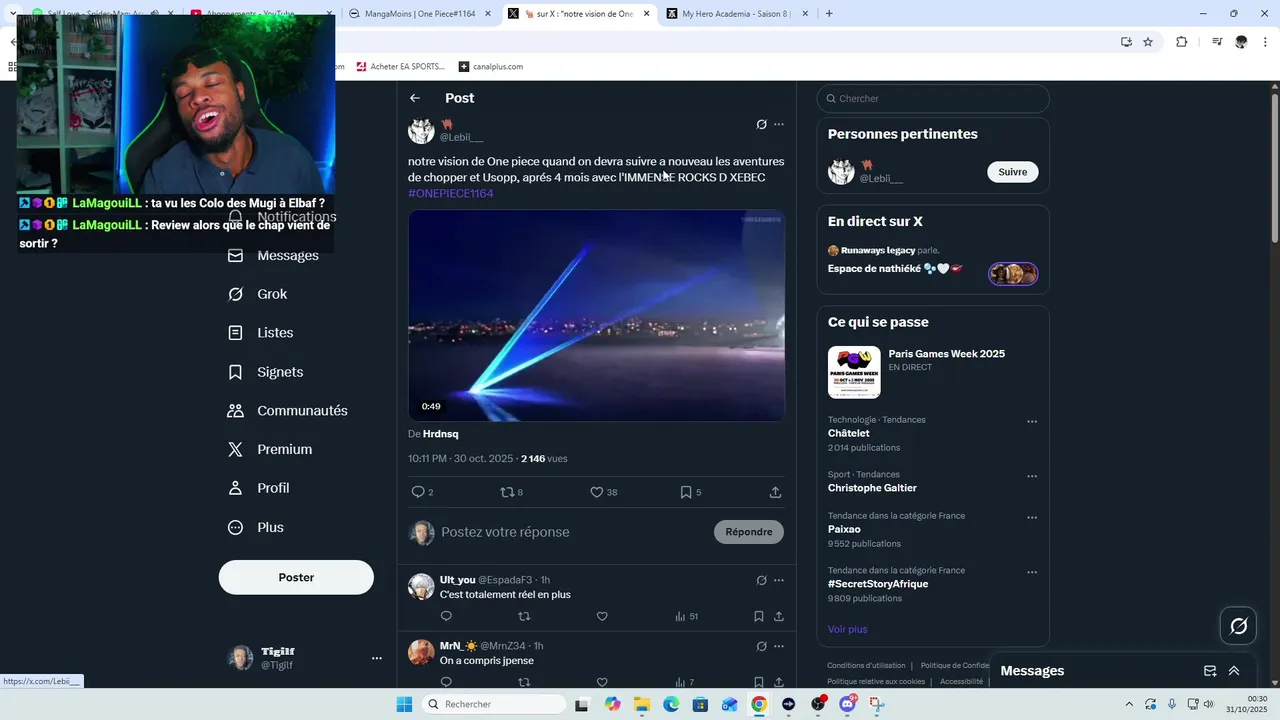Expand the Plus menu in the sidebar

coord(255,527)
